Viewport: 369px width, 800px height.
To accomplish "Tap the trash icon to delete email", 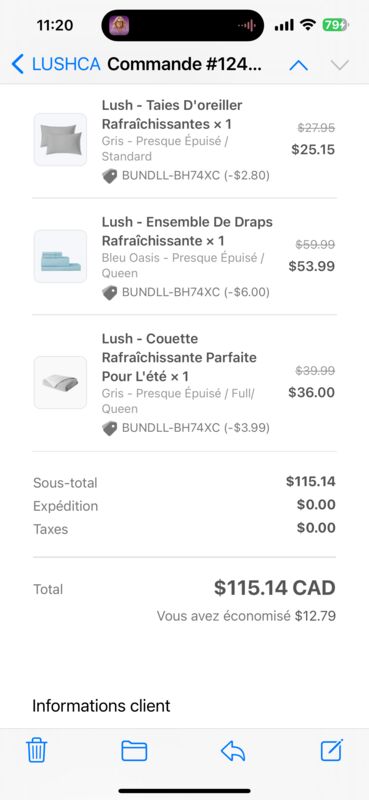I will 37,751.
